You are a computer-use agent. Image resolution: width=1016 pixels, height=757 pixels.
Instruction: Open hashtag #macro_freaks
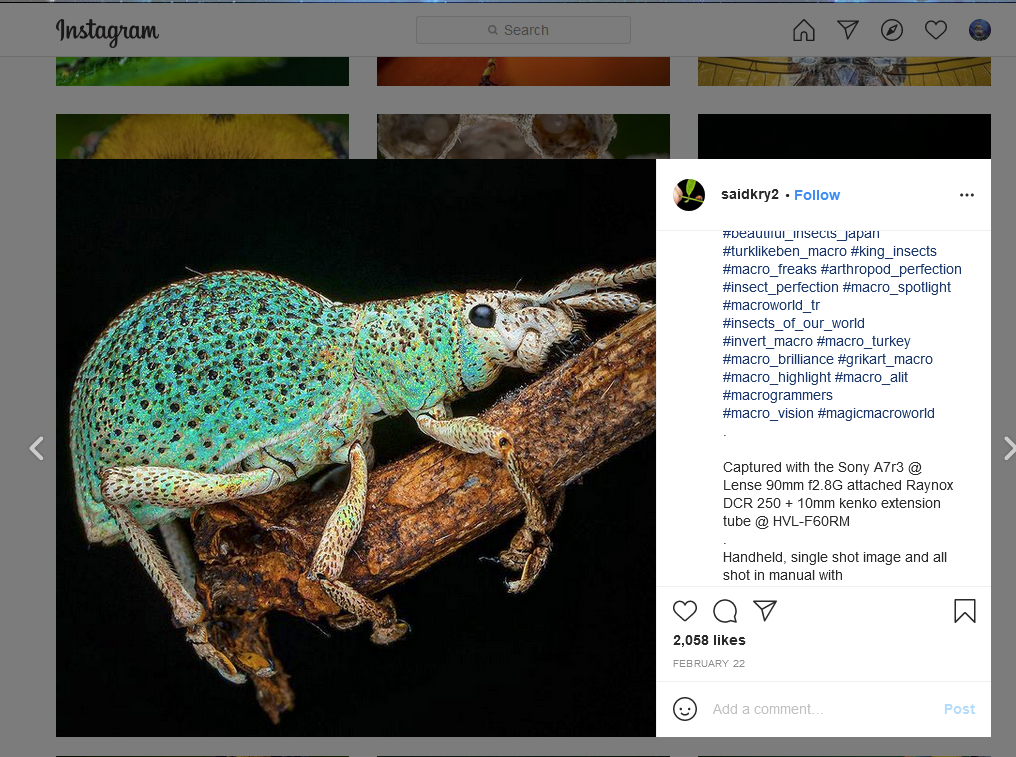click(x=770, y=270)
